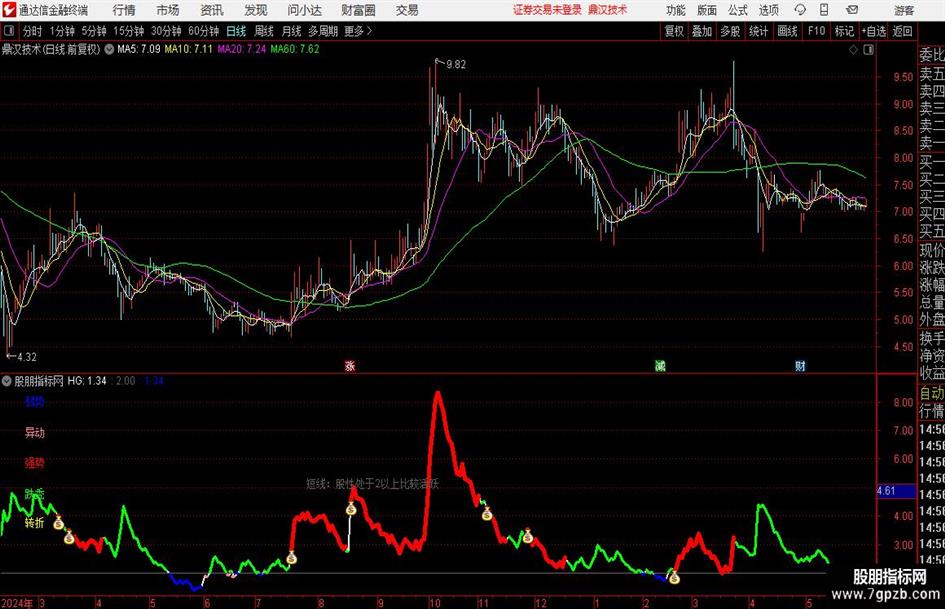945x609 pixels.
Task: Click the 异动 legend label
Action: pyautogui.click(x=34, y=432)
